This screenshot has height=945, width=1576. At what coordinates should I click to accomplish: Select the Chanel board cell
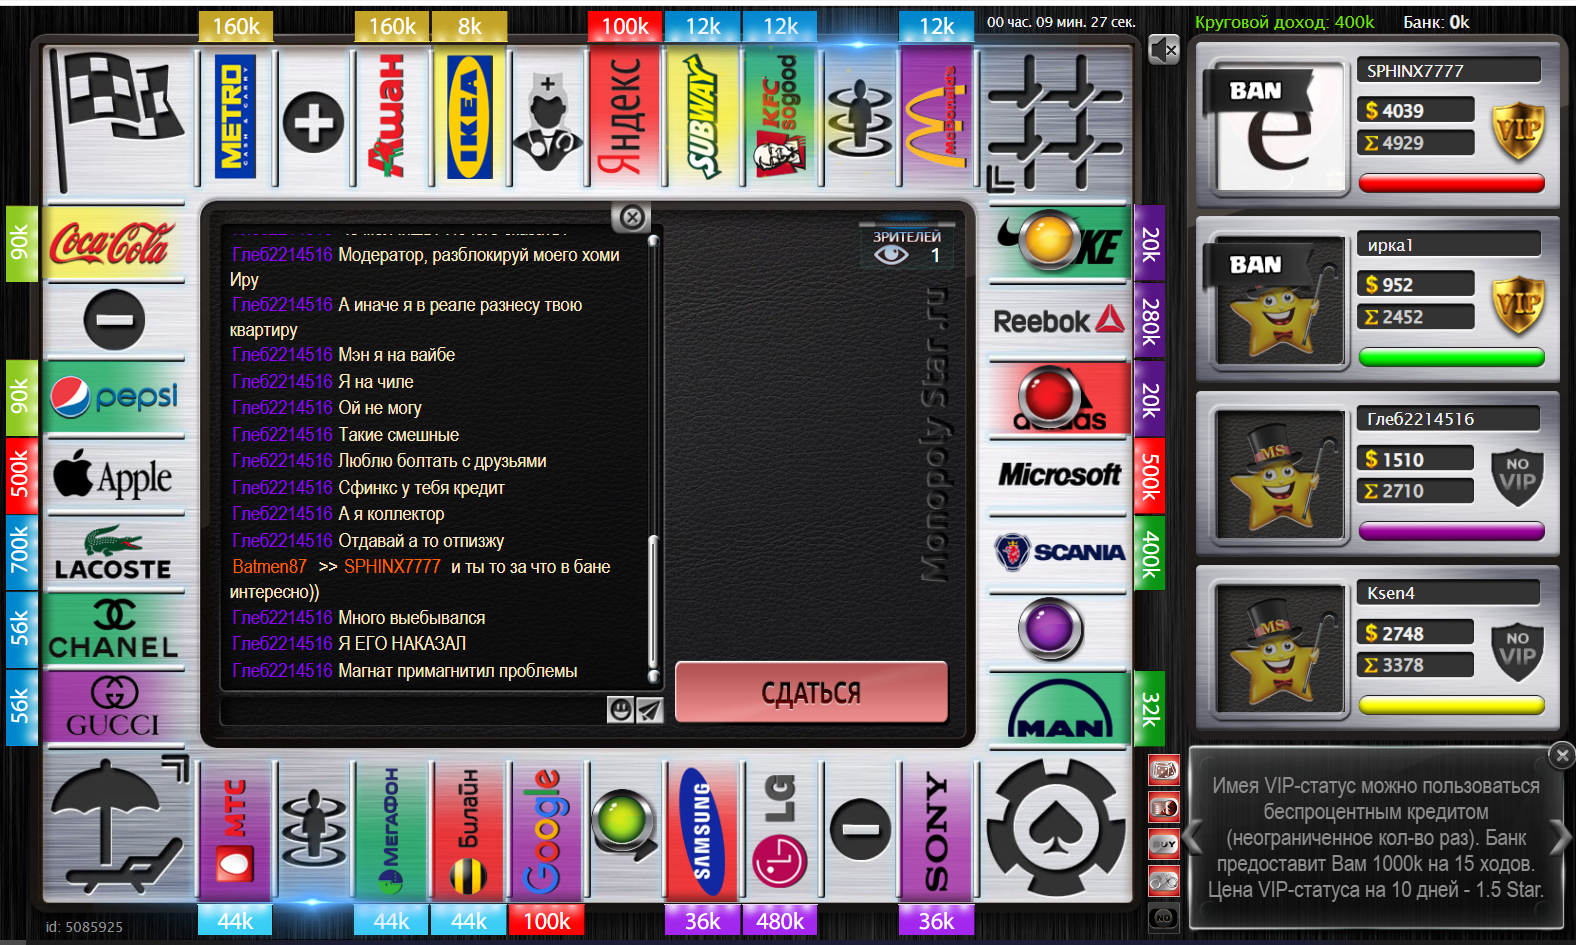tap(114, 631)
